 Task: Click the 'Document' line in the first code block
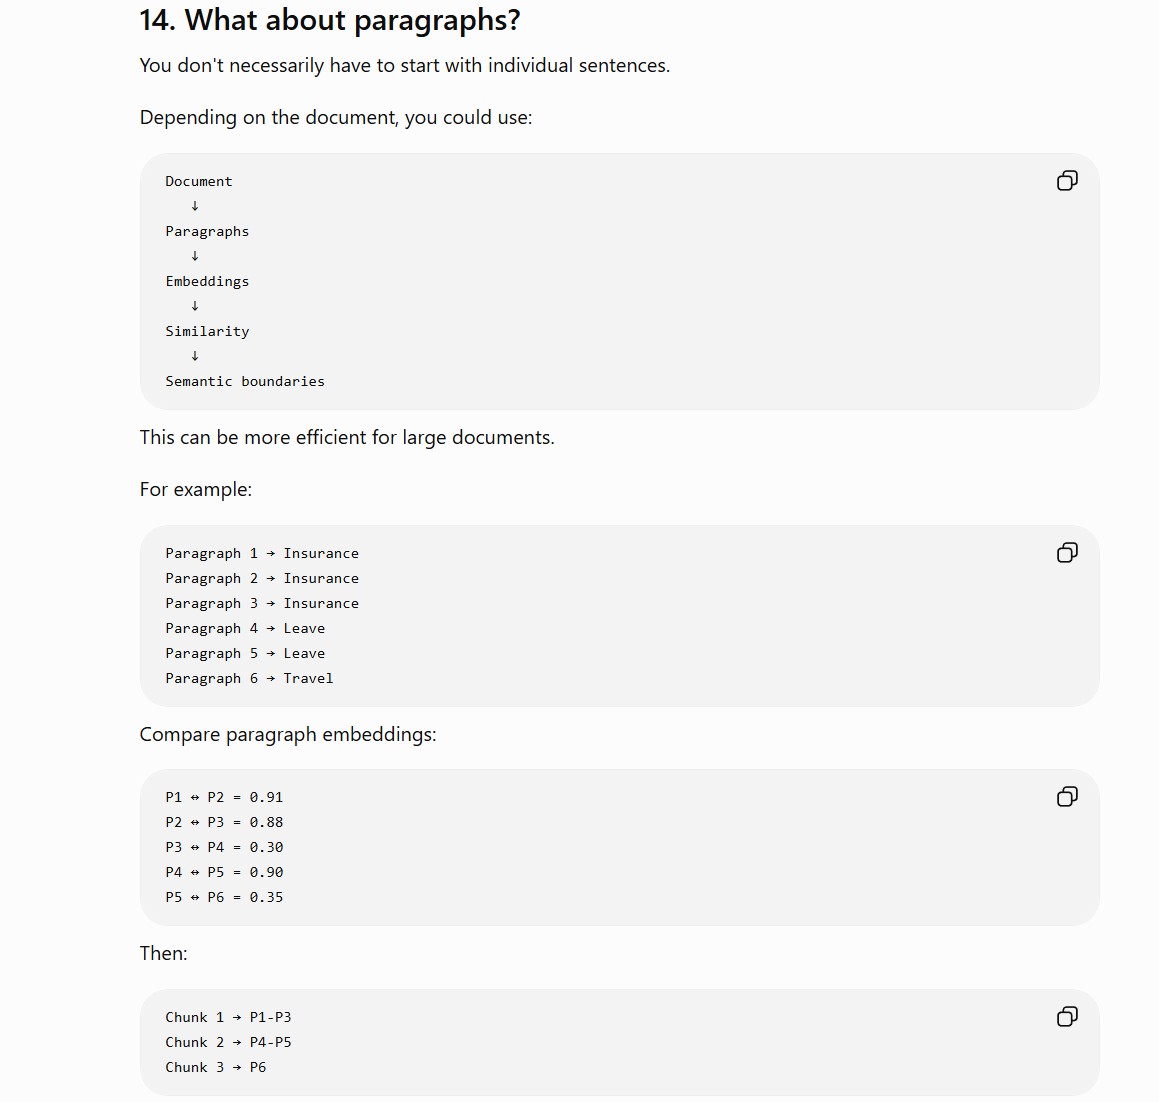[x=198, y=181]
